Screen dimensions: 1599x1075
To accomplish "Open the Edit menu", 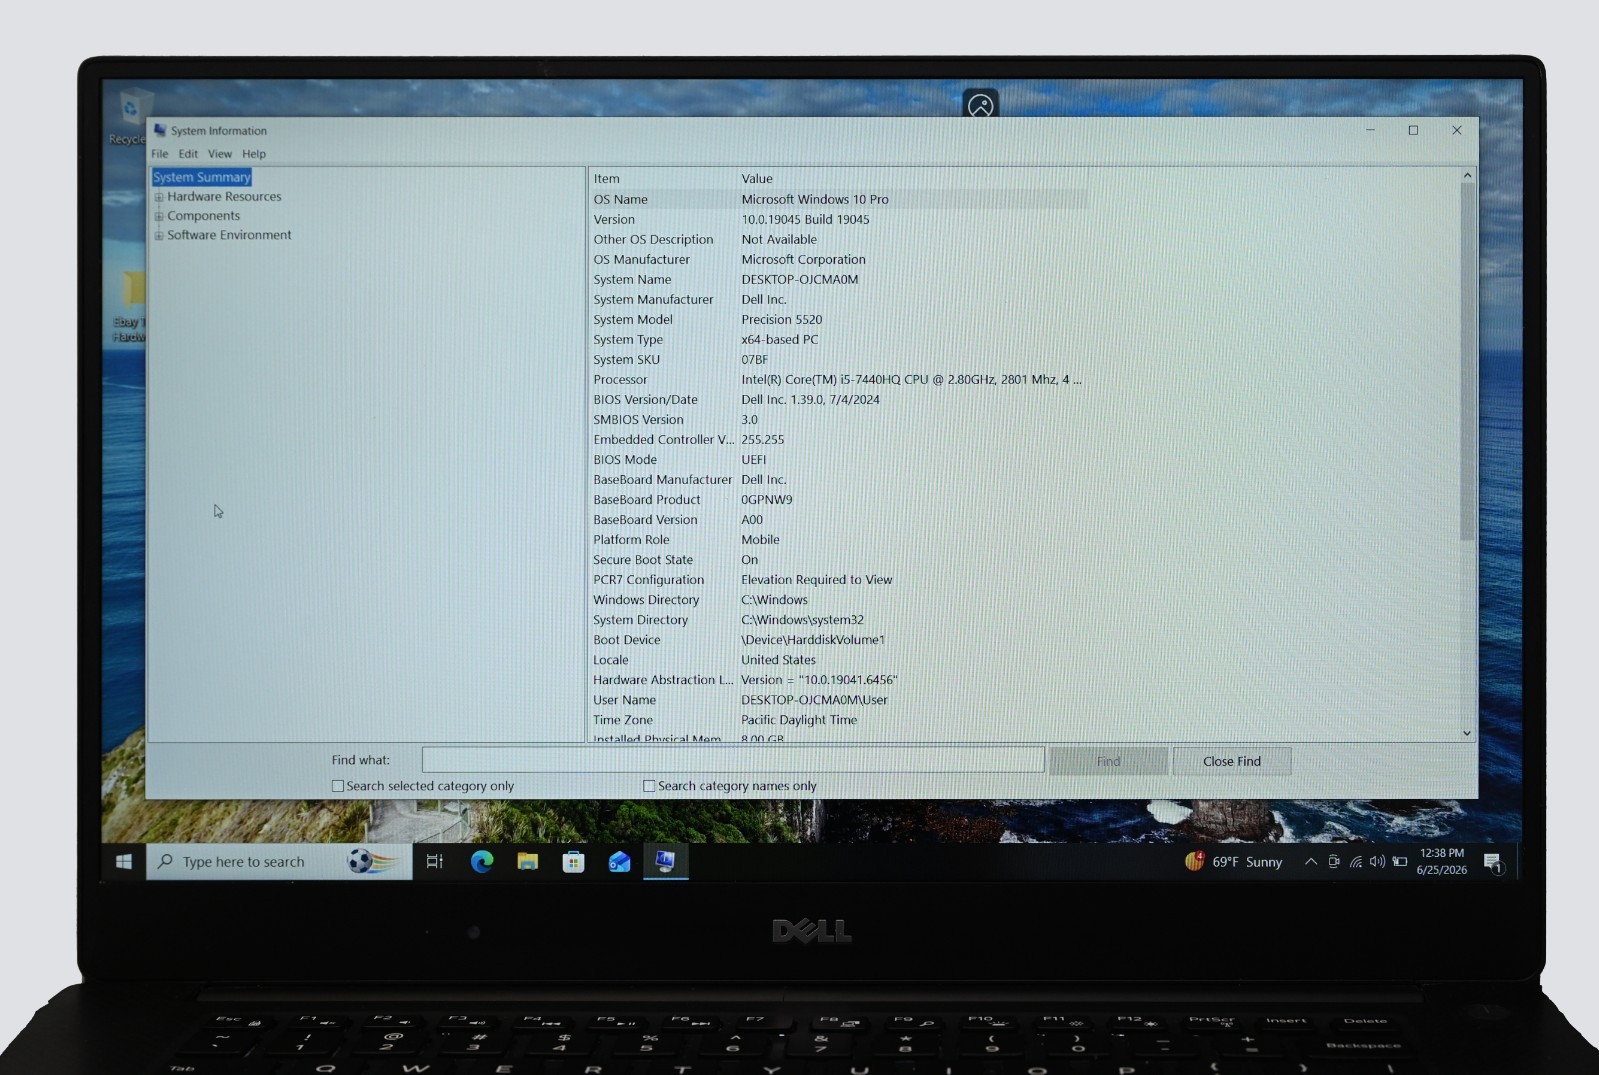I will (188, 154).
